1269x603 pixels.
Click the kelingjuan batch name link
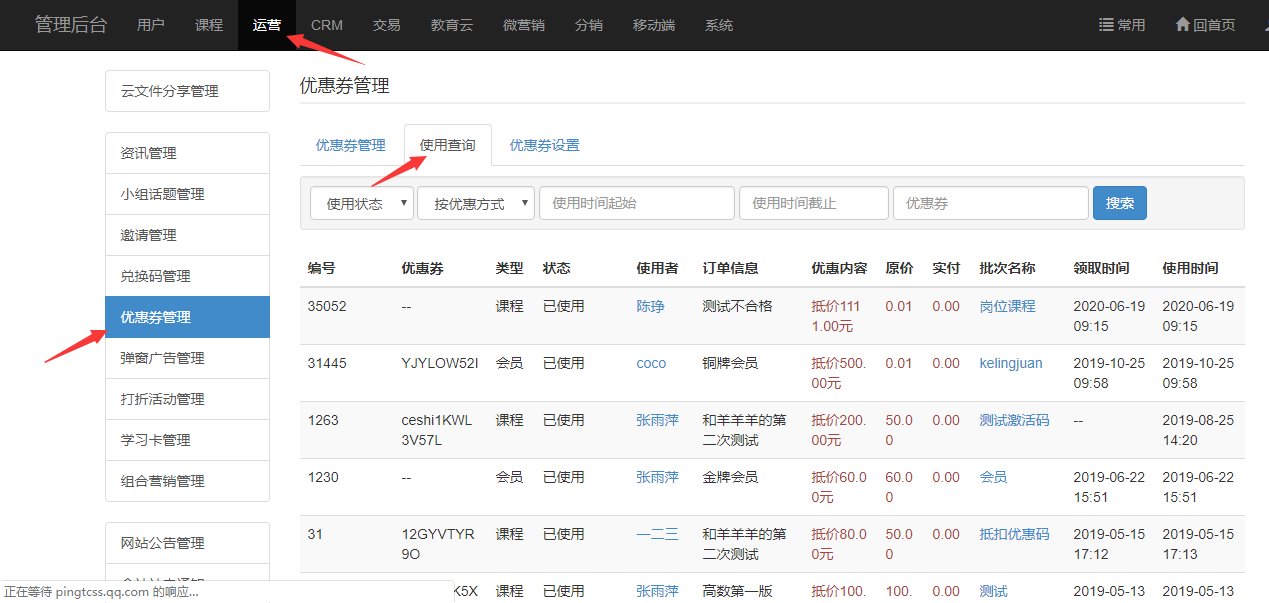click(1010, 363)
